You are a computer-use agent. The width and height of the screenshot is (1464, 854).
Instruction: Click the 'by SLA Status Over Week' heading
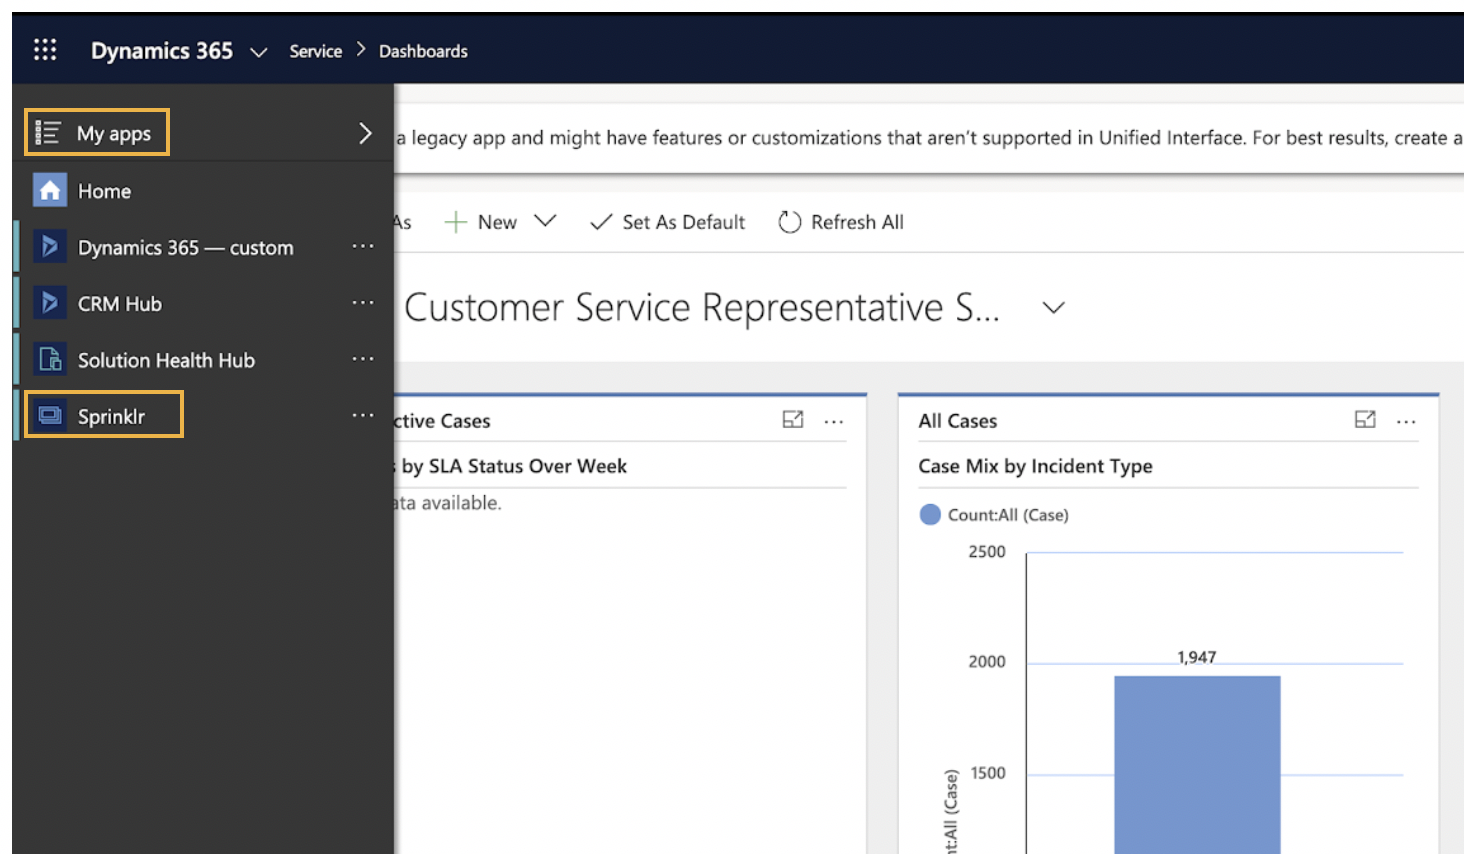[x=514, y=466]
